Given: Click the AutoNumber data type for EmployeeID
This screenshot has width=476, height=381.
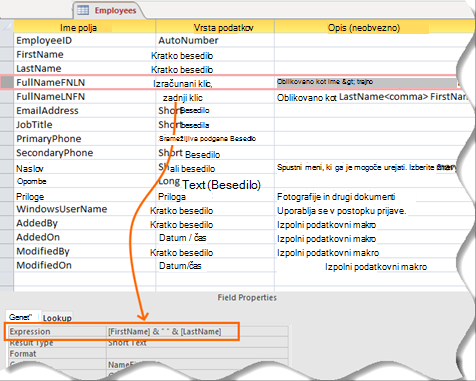Looking at the screenshot, I should click(215, 41).
